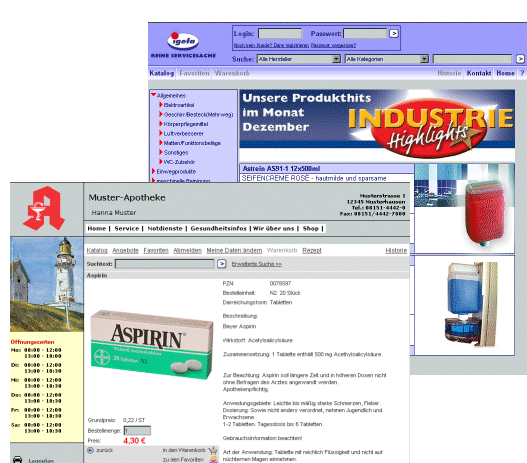527x463 pixels.
Task: Focus the Suchtext input field
Action: point(165,264)
